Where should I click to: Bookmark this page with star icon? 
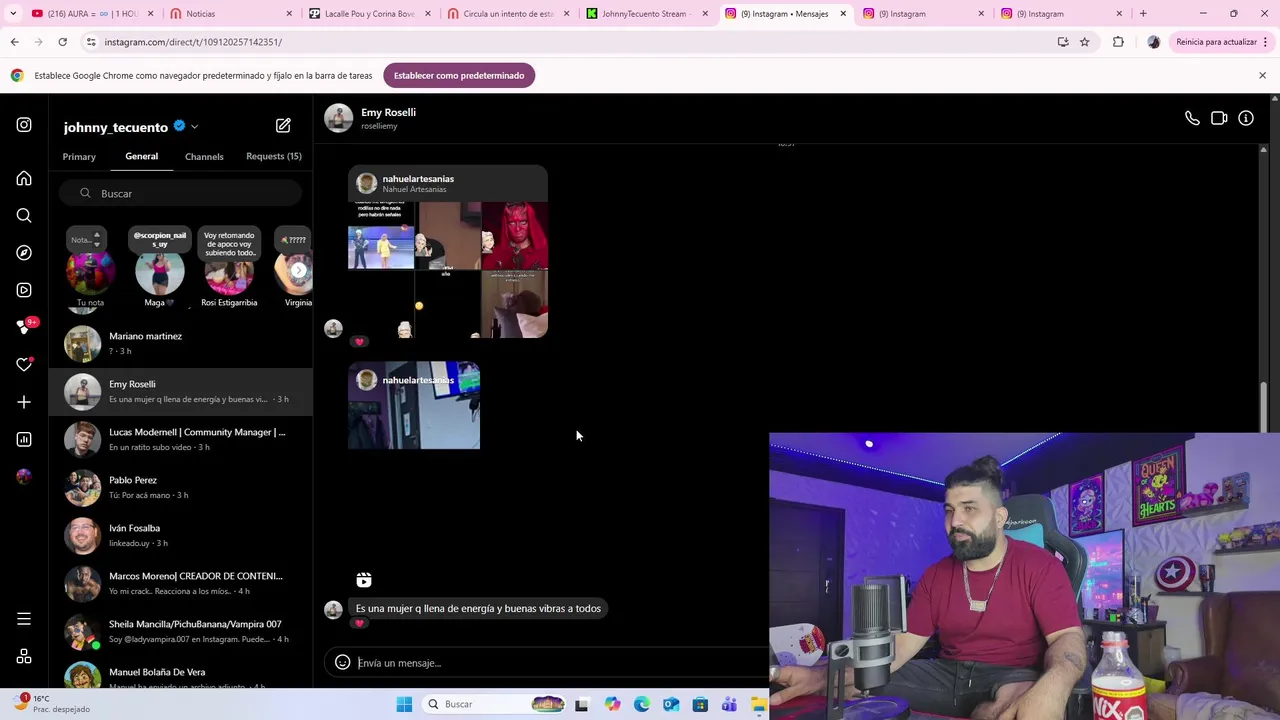(1084, 42)
